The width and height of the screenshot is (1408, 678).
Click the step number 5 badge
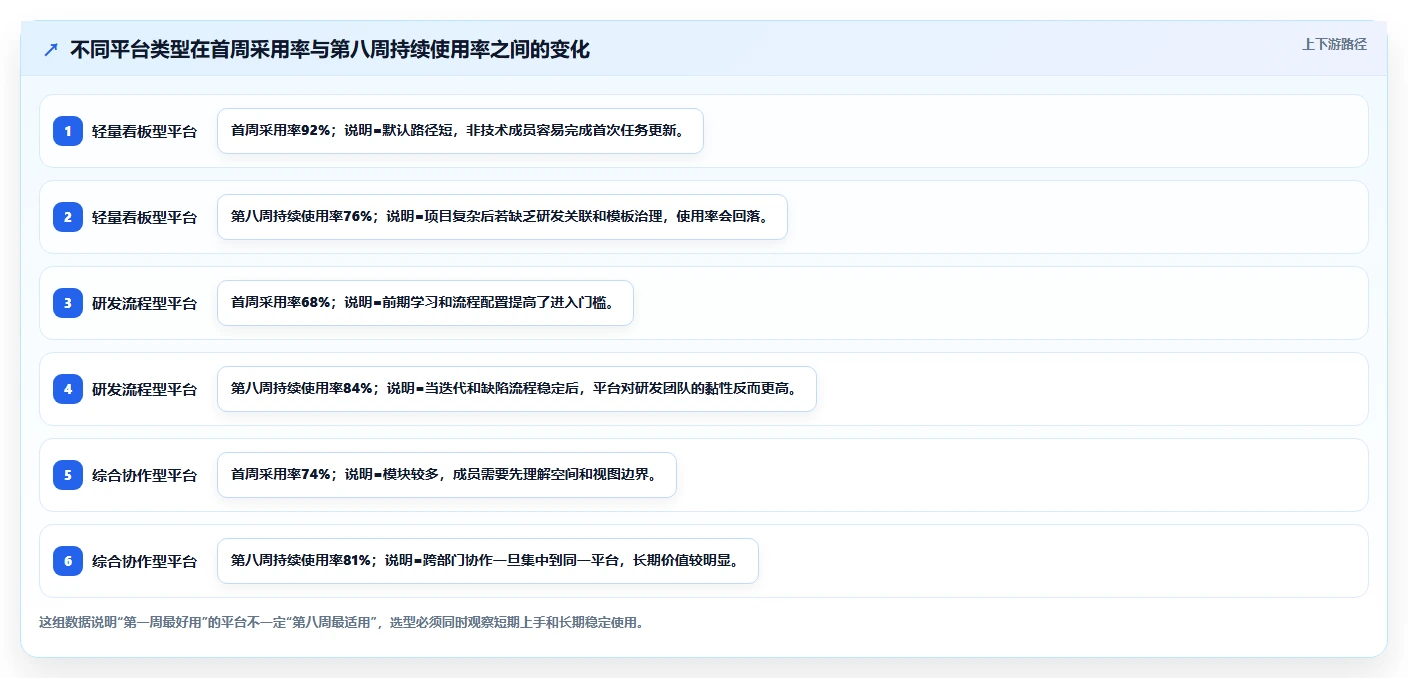68,475
